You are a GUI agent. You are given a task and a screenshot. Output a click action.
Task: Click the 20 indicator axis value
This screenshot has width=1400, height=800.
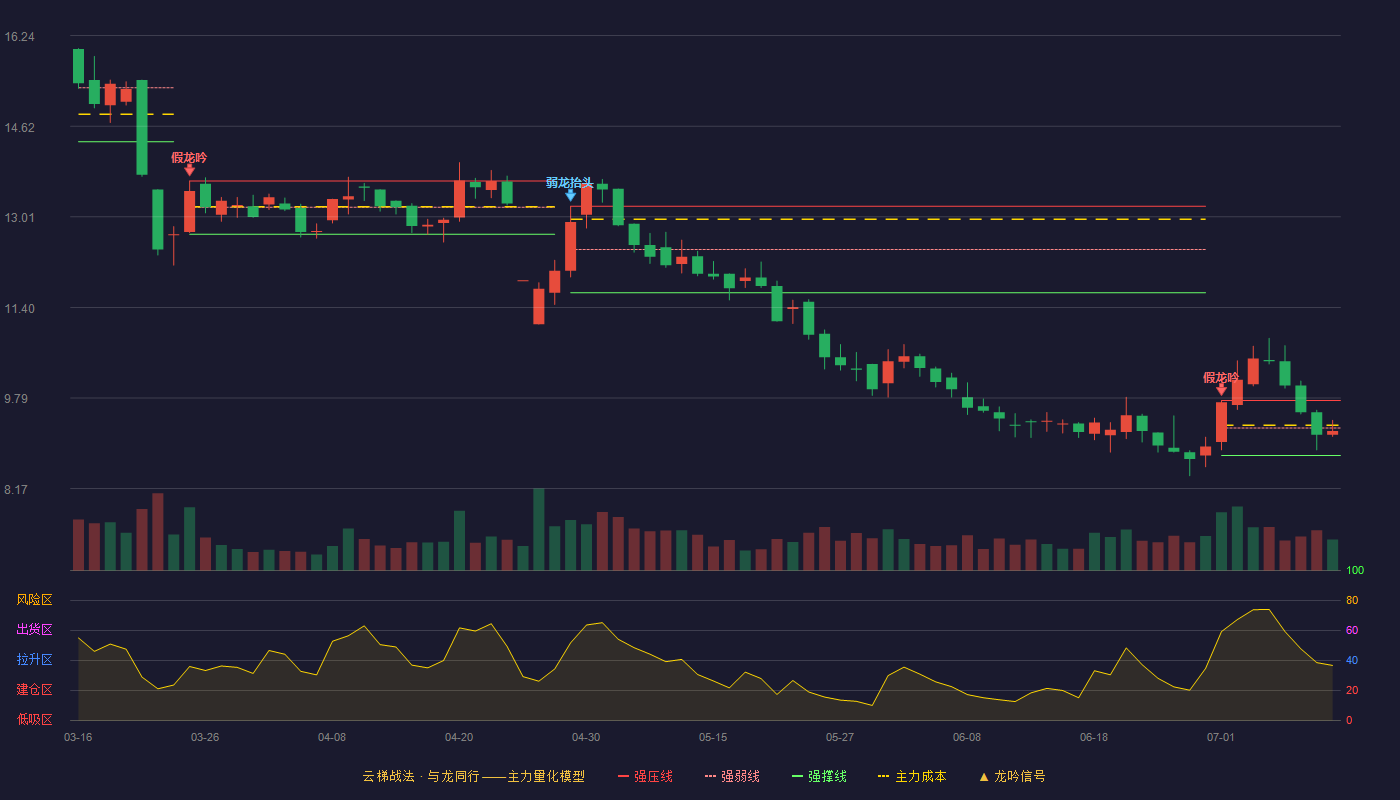[x=1352, y=690]
